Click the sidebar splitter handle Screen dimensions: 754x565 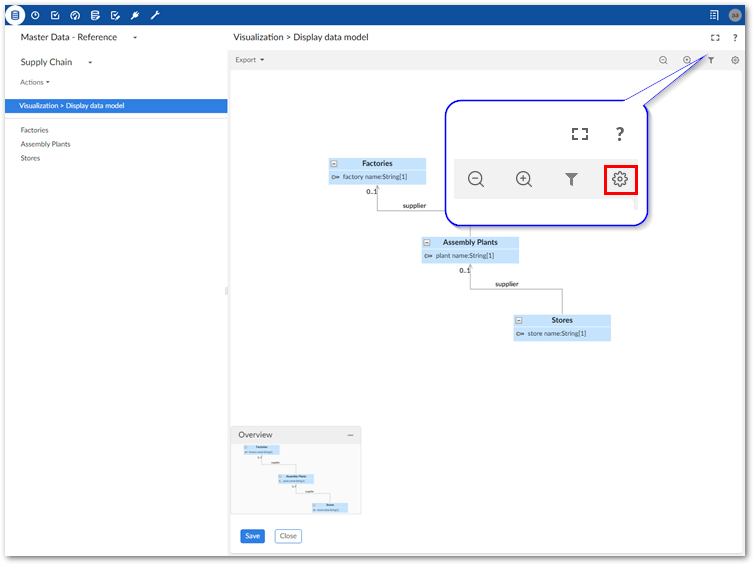[x=226, y=291]
